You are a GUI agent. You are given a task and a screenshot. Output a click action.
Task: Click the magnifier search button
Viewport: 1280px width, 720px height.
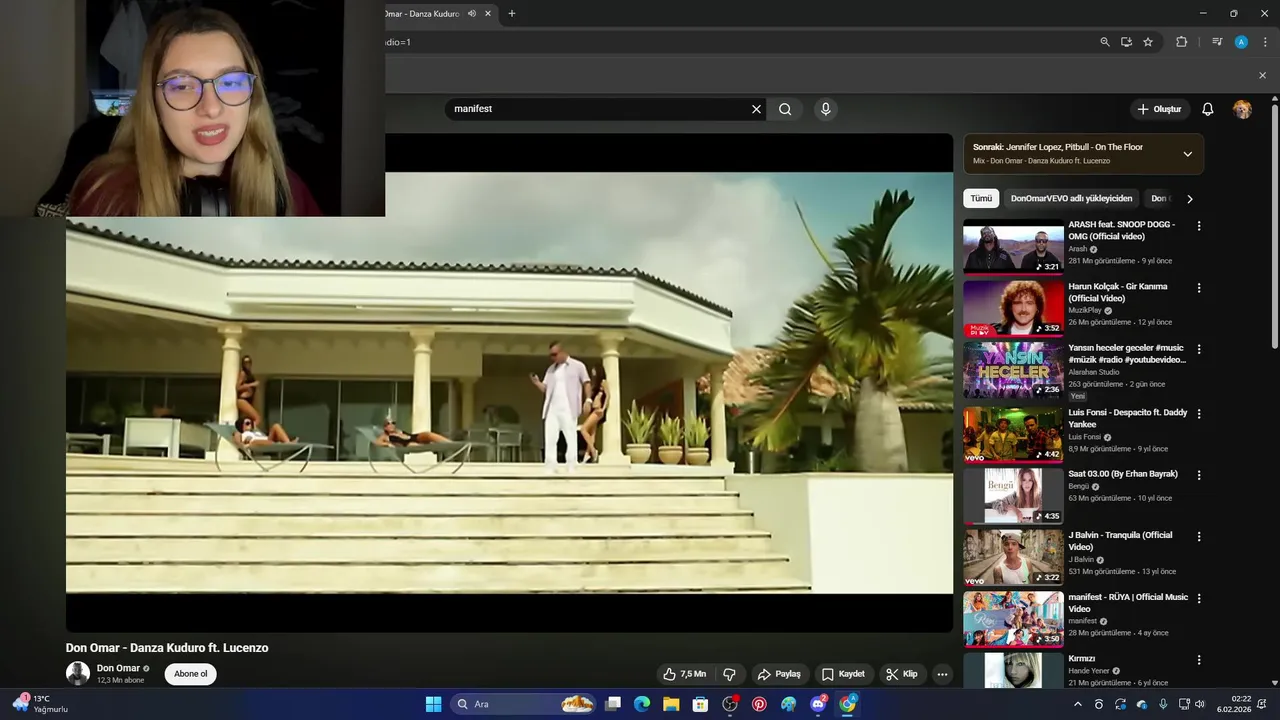coord(785,109)
